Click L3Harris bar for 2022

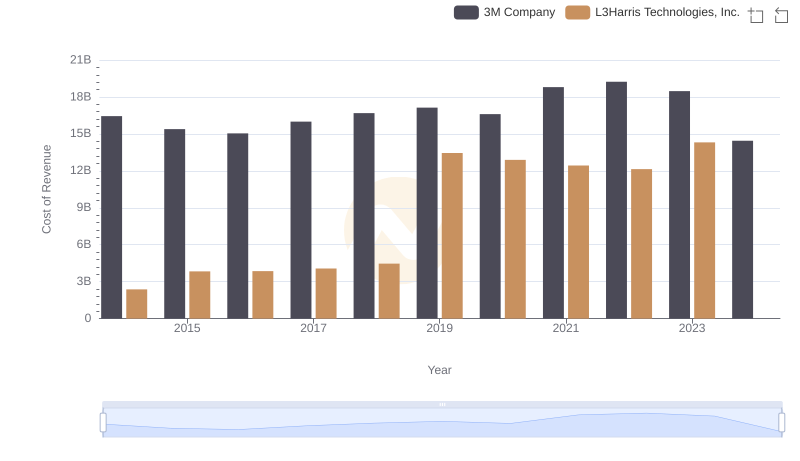coord(641,244)
